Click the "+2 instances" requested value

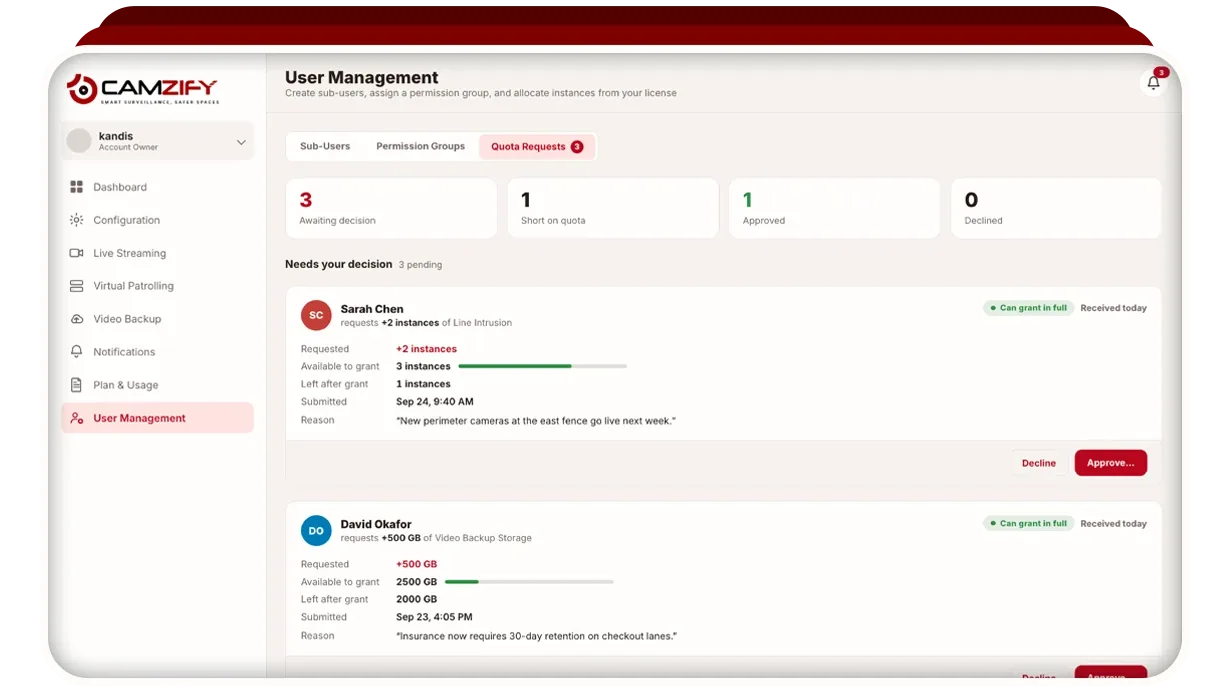(426, 349)
